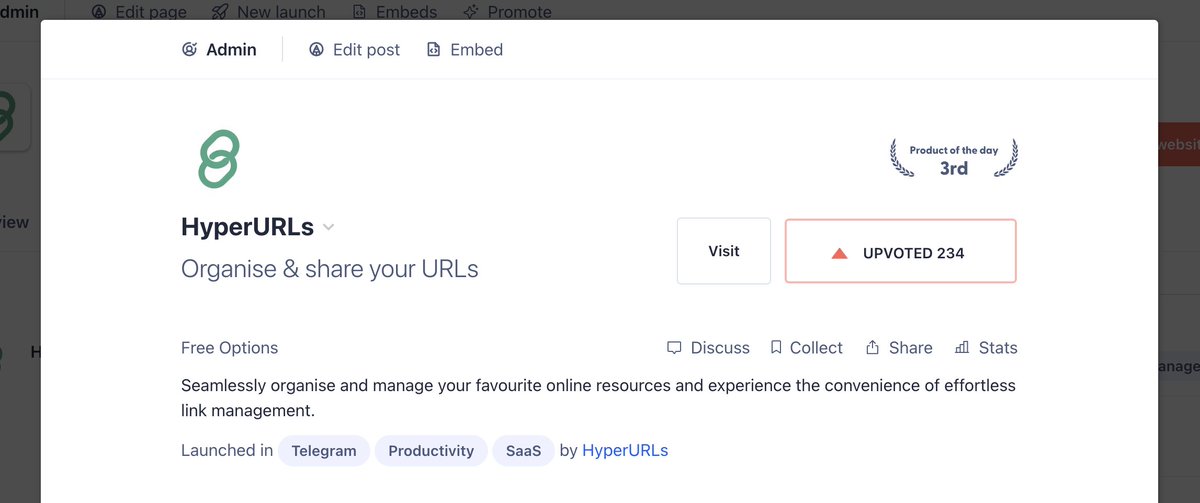This screenshot has height=503, width=1200.
Task: Click New launch in background top bar
Action: [x=269, y=12]
